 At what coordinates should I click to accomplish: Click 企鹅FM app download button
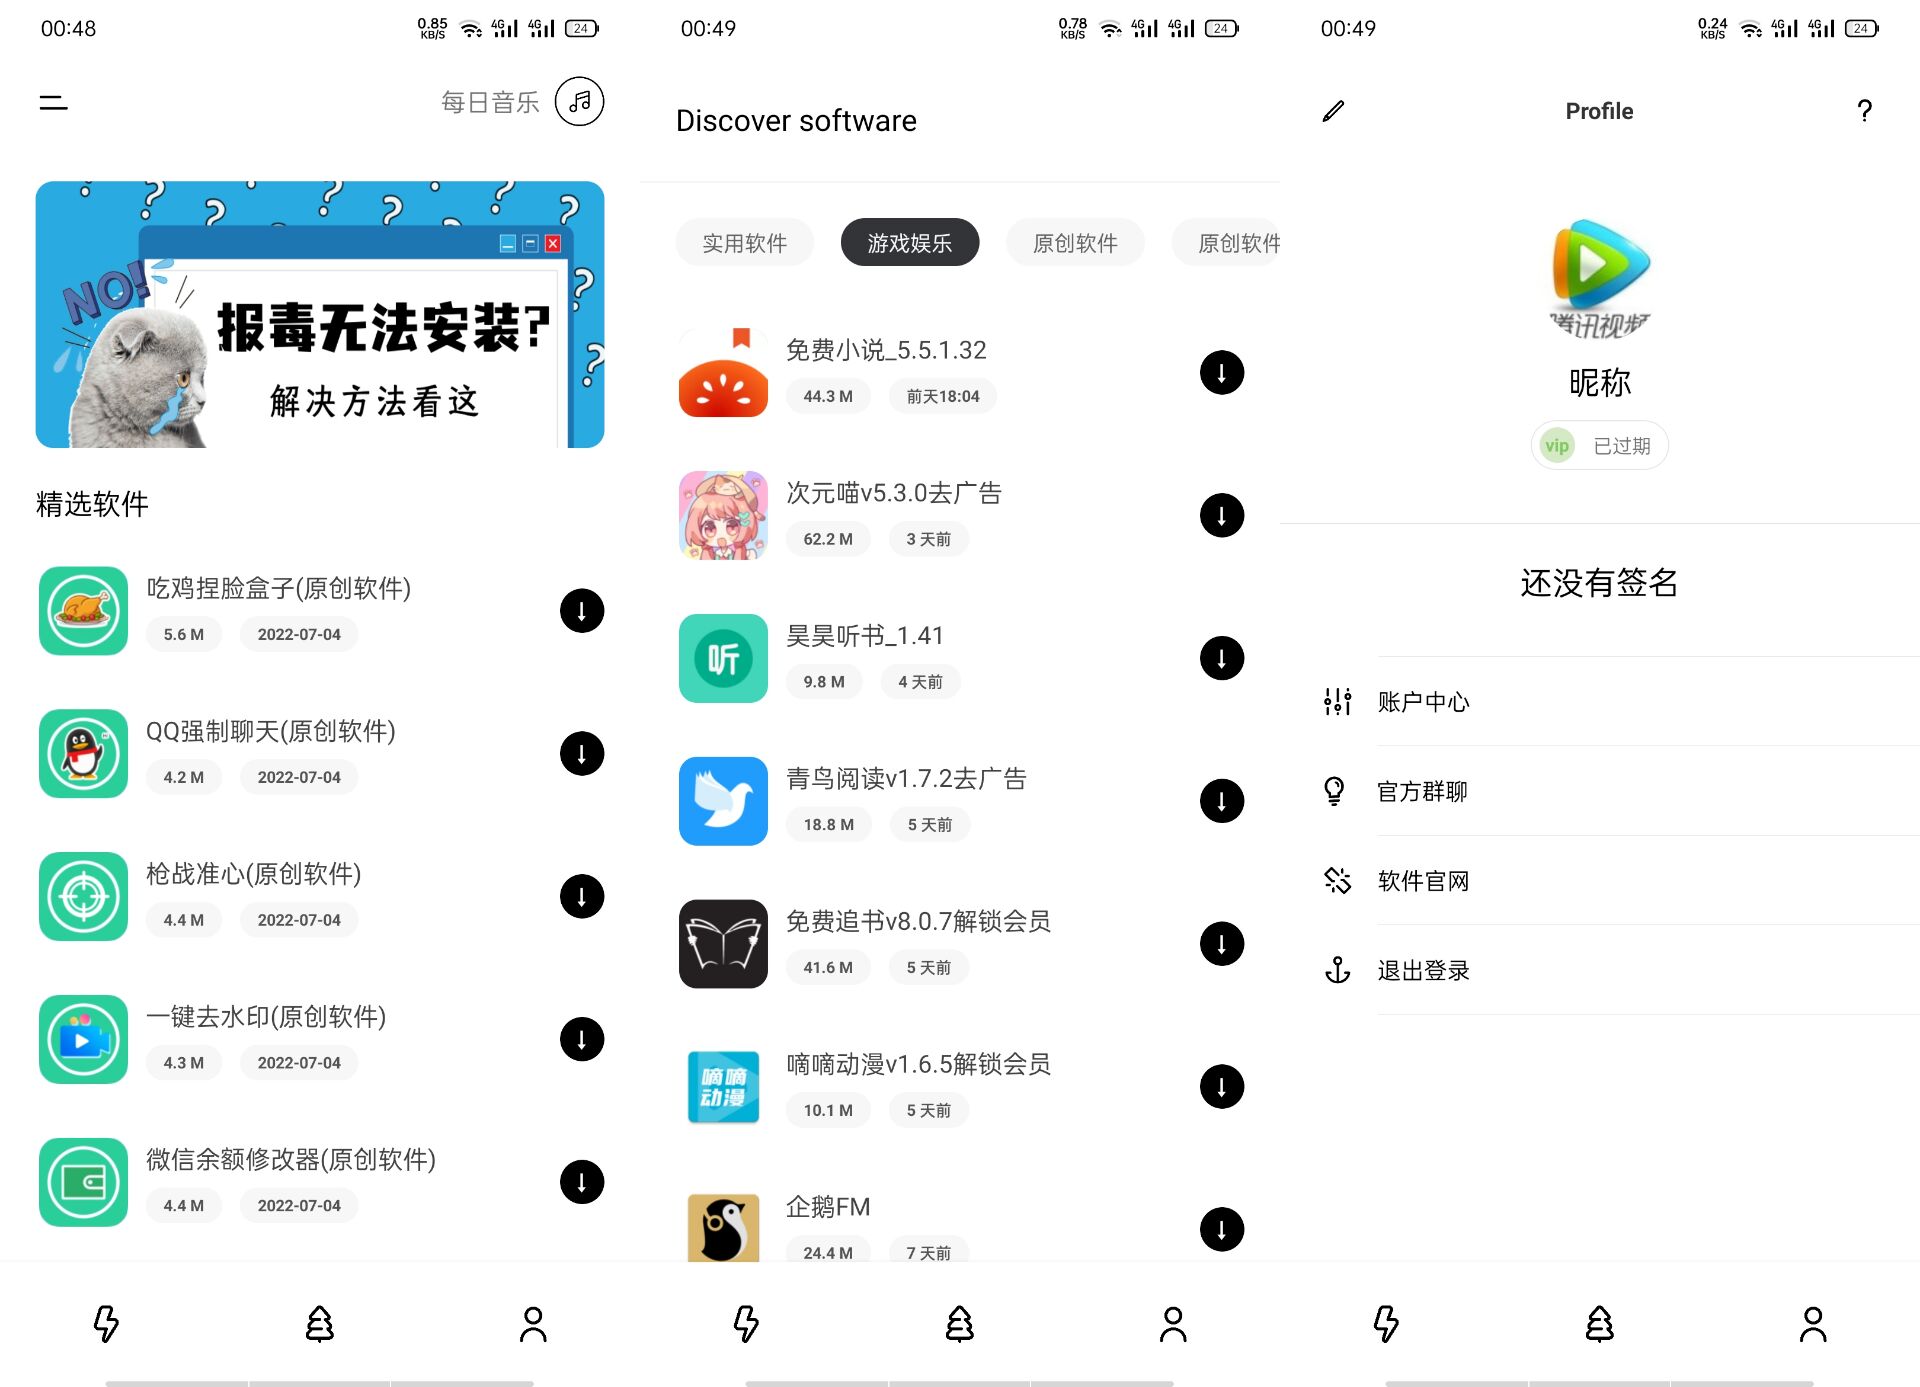click(x=1221, y=1229)
